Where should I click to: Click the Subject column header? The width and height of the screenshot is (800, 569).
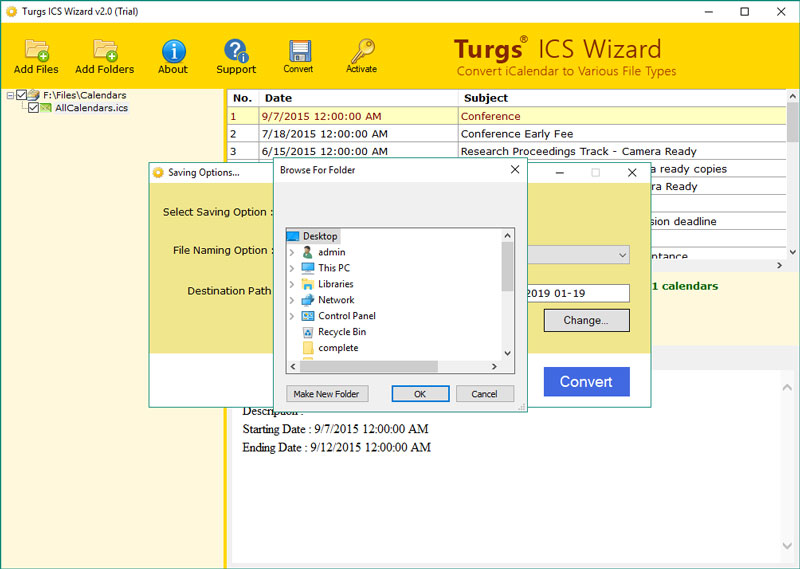click(x=622, y=98)
